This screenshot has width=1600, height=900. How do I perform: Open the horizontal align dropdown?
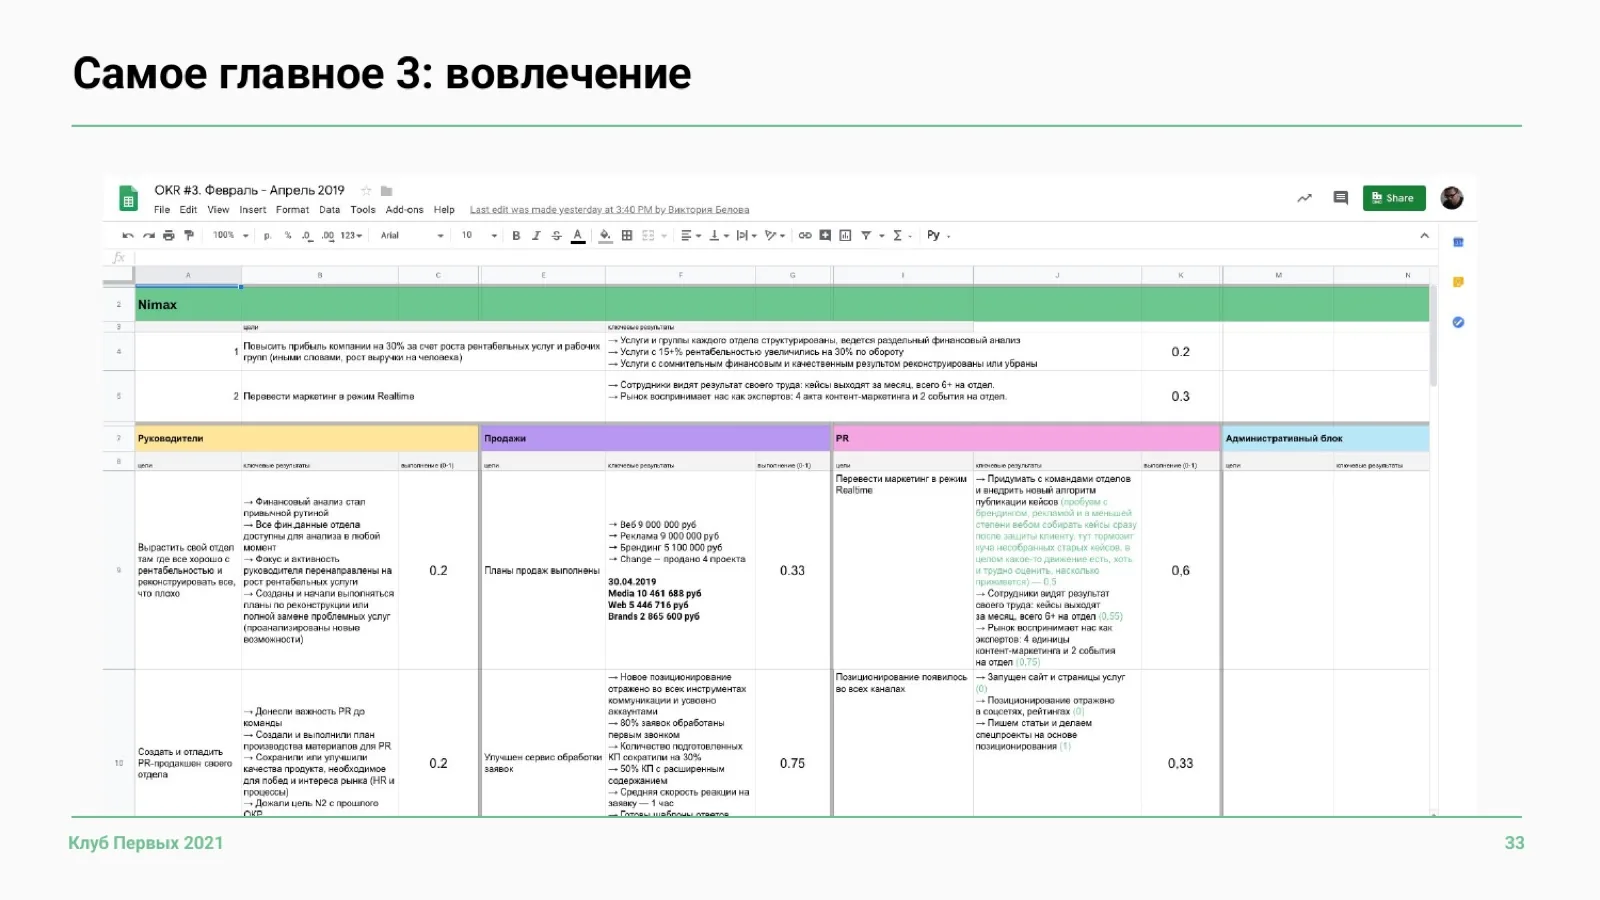(x=691, y=236)
